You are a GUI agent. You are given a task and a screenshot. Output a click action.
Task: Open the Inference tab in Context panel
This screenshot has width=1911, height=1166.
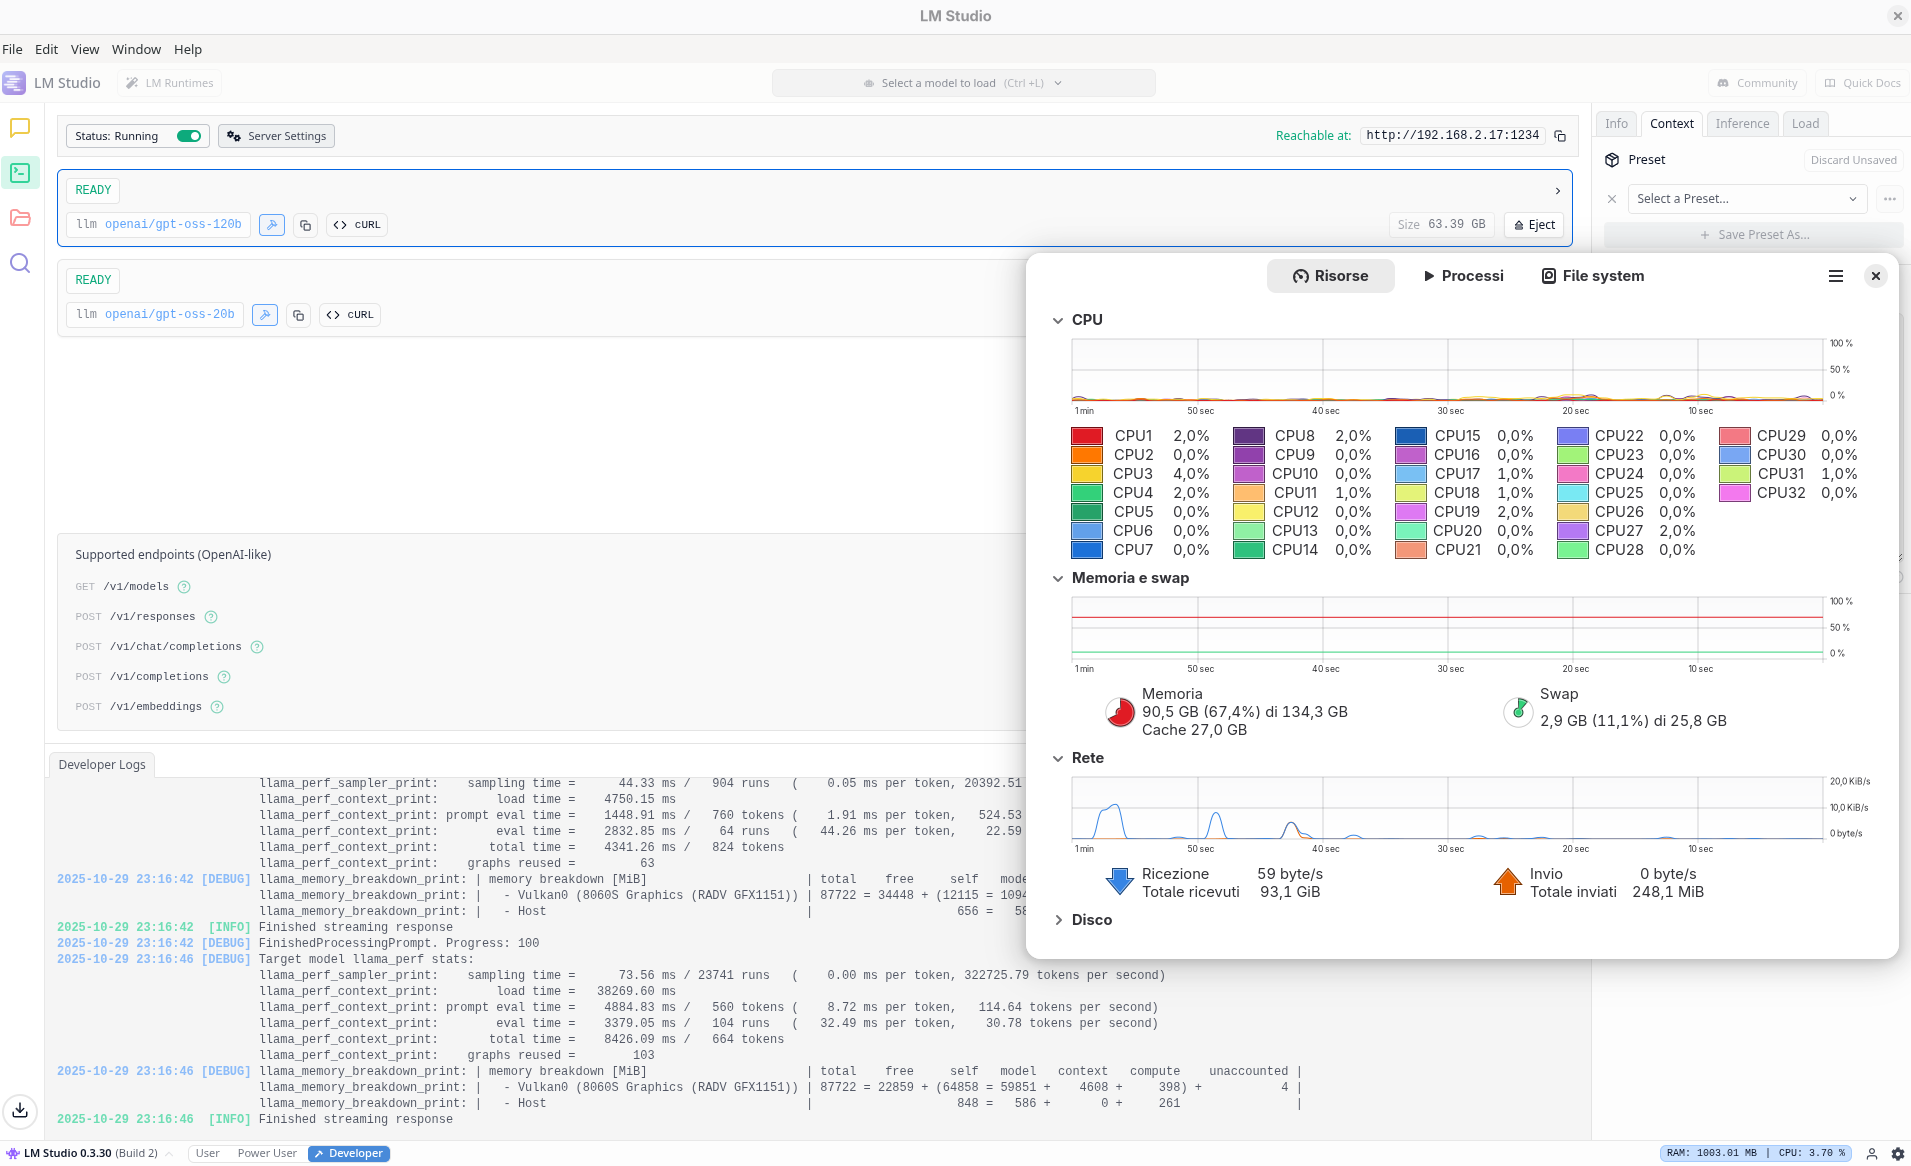pyautogui.click(x=1741, y=123)
